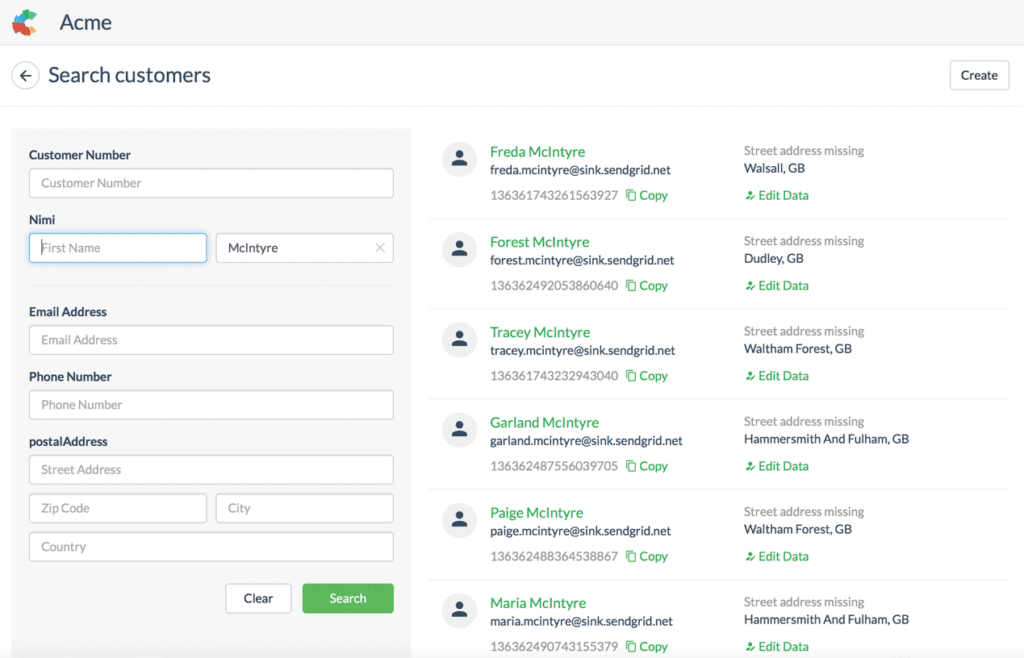The width and height of the screenshot is (1024, 658).
Task: Edit data for Forest McIntyre
Action: [x=776, y=285]
